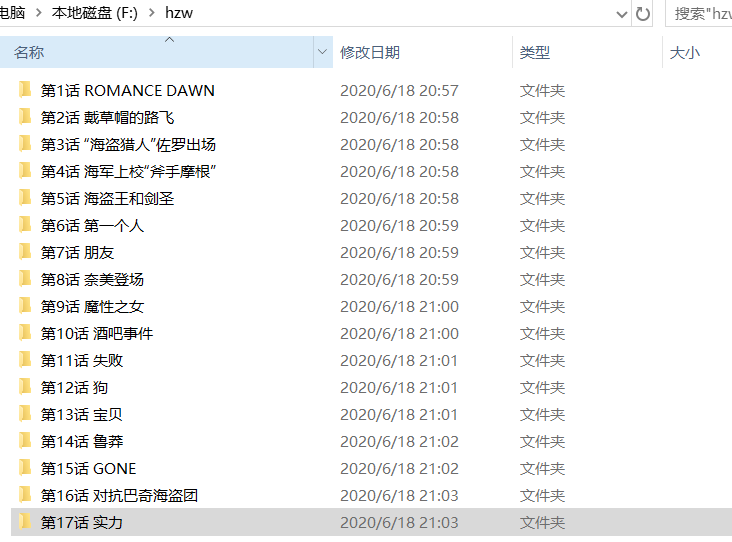Click the modified date of 第10话 酒吧事件
The height and width of the screenshot is (542, 732).
point(400,333)
